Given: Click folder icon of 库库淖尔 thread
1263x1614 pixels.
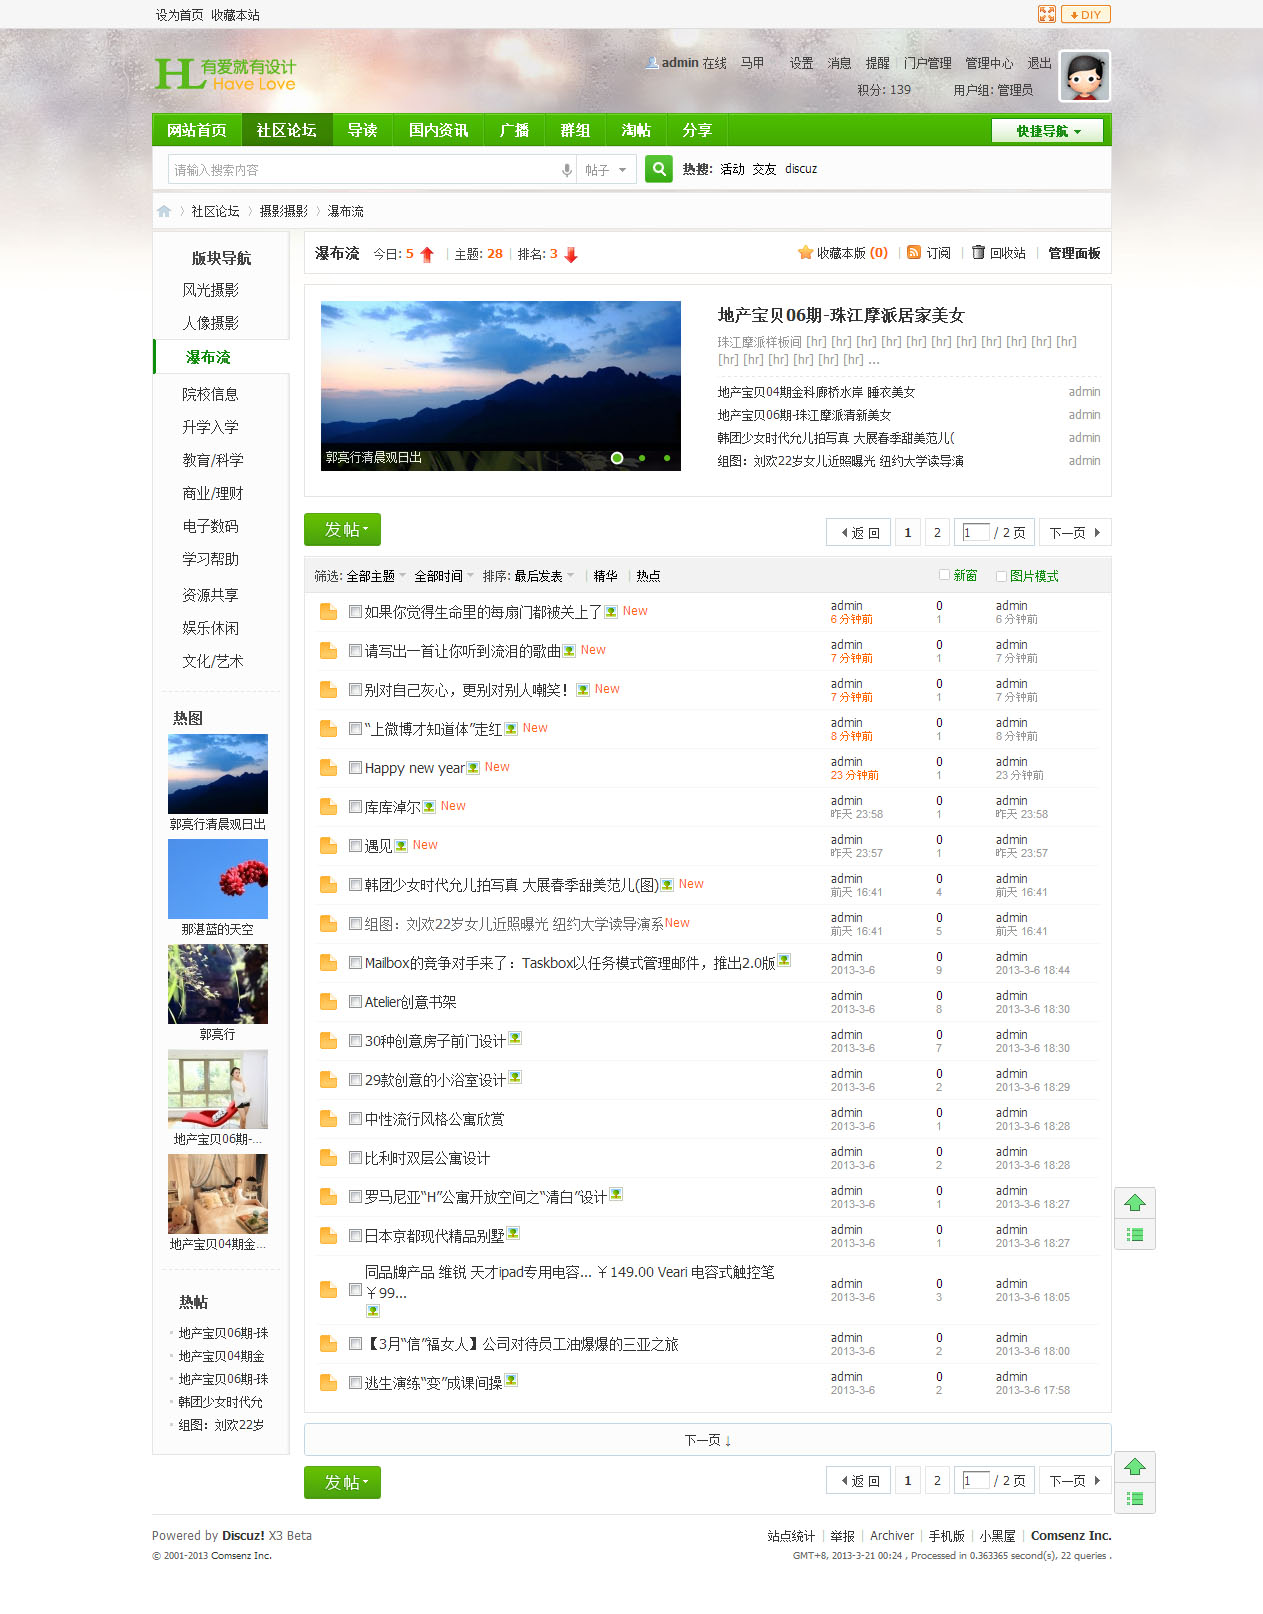Looking at the screenshot, I should click(x=328, y=807).
